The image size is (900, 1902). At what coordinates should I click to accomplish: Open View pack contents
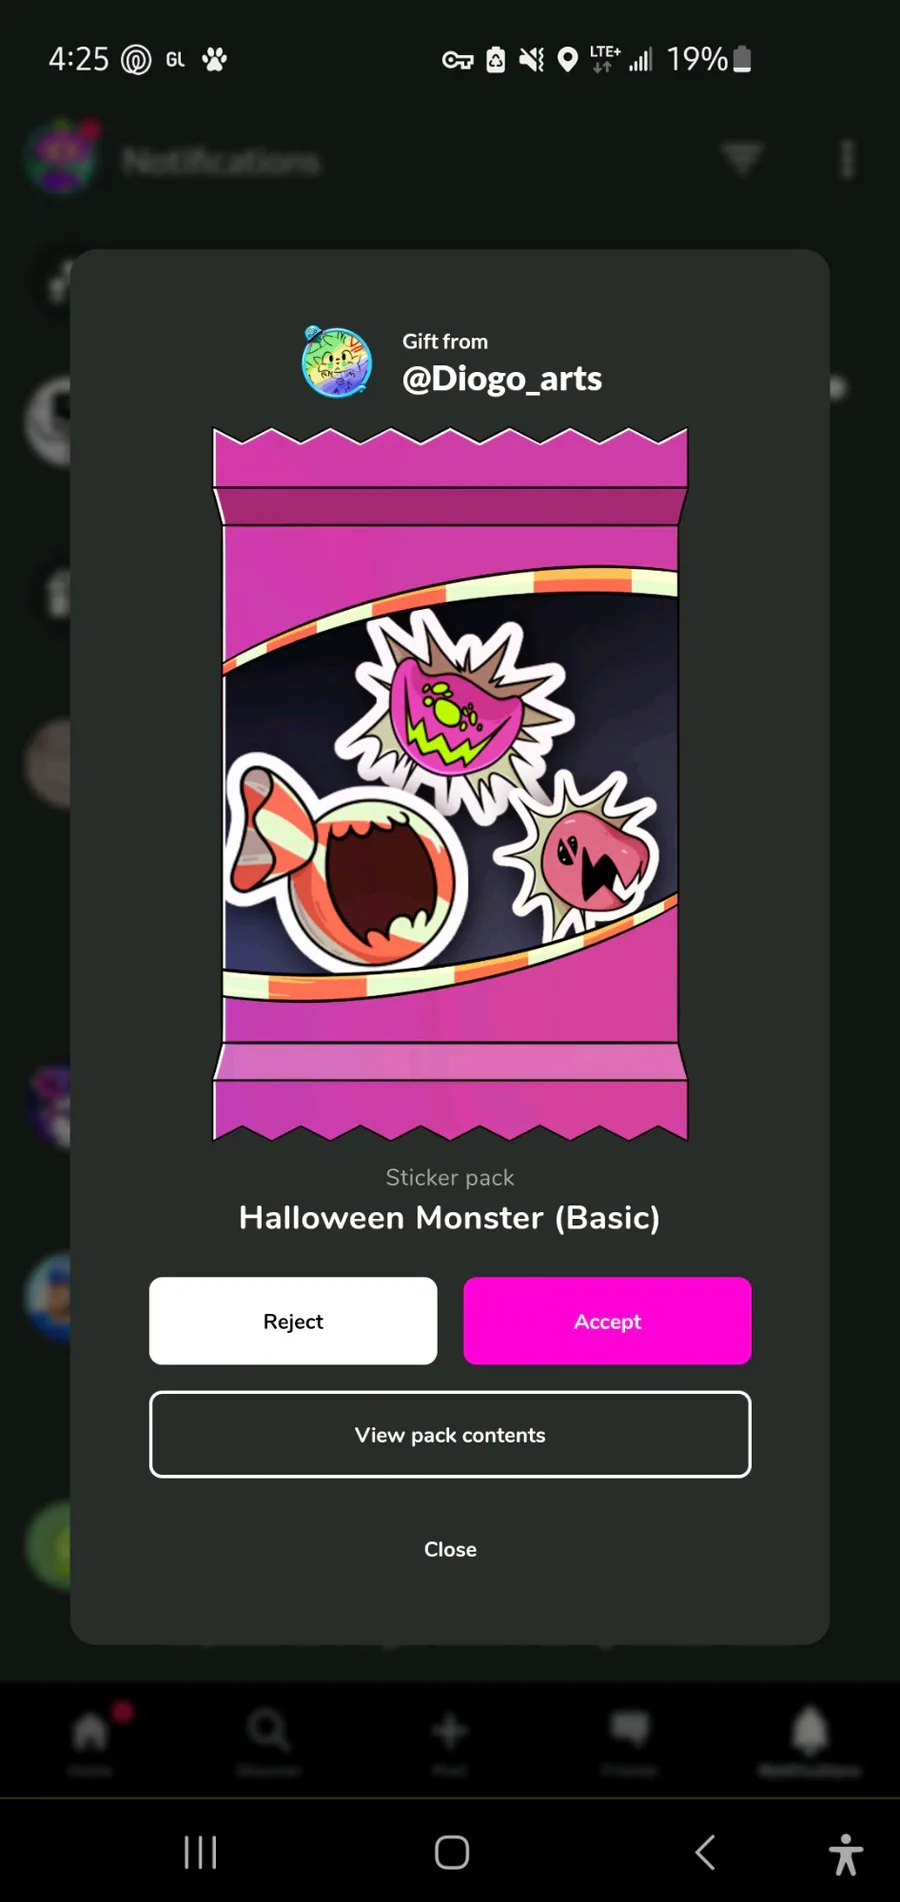click(450, 1434)
